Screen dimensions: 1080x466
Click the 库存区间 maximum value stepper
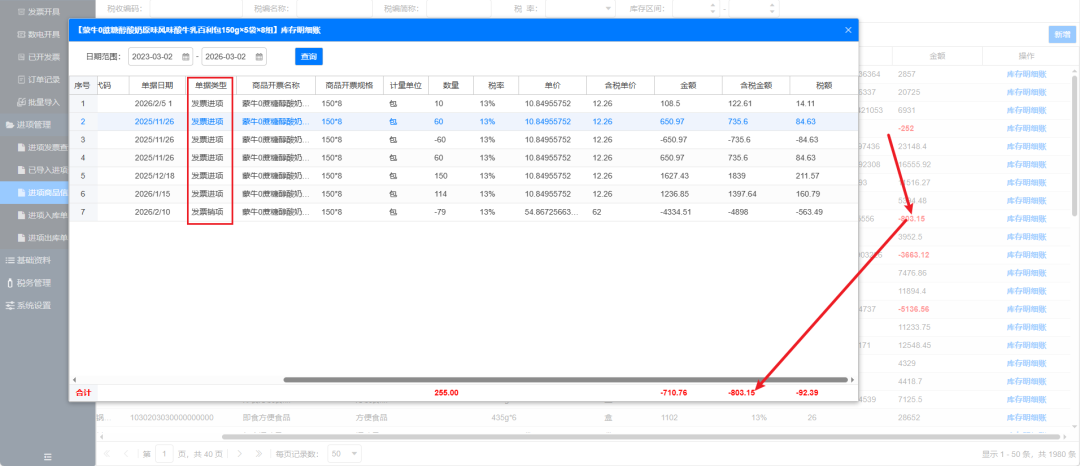pyautogui.click(x=771, y=8)
